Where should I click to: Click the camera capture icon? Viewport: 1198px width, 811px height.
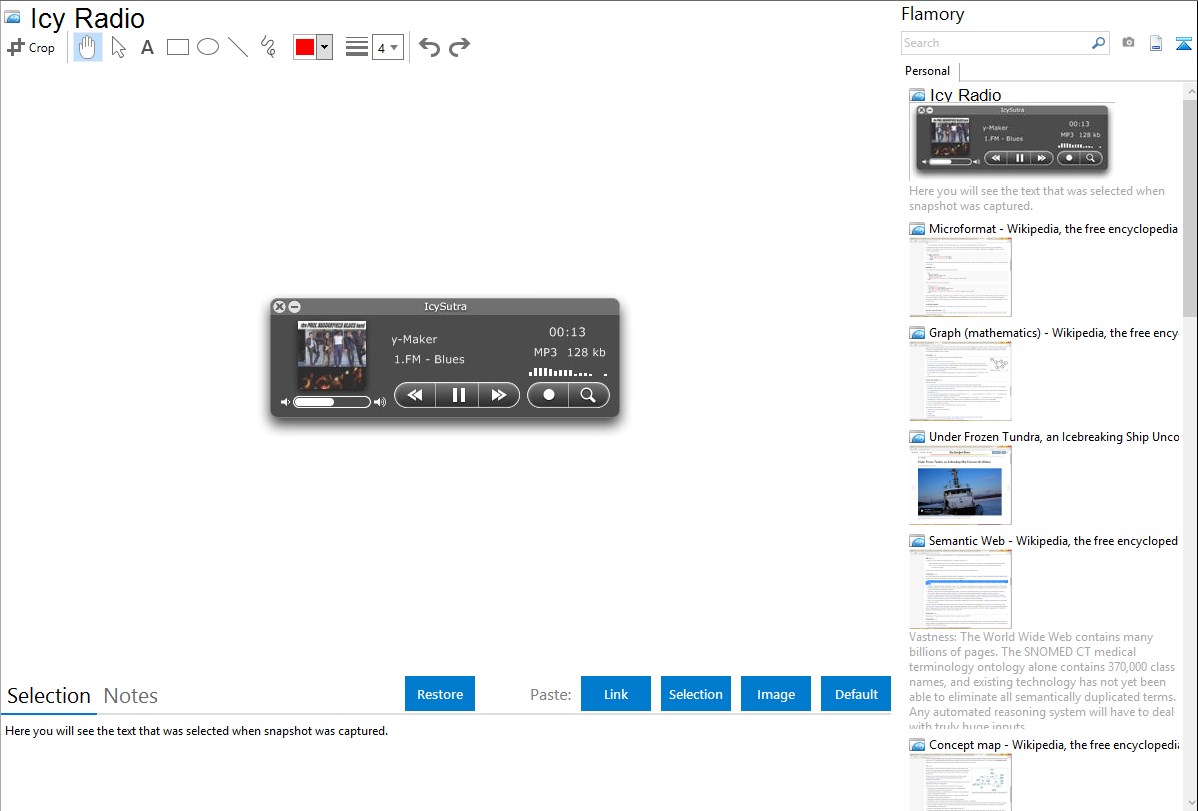(x=1128, y=42)
